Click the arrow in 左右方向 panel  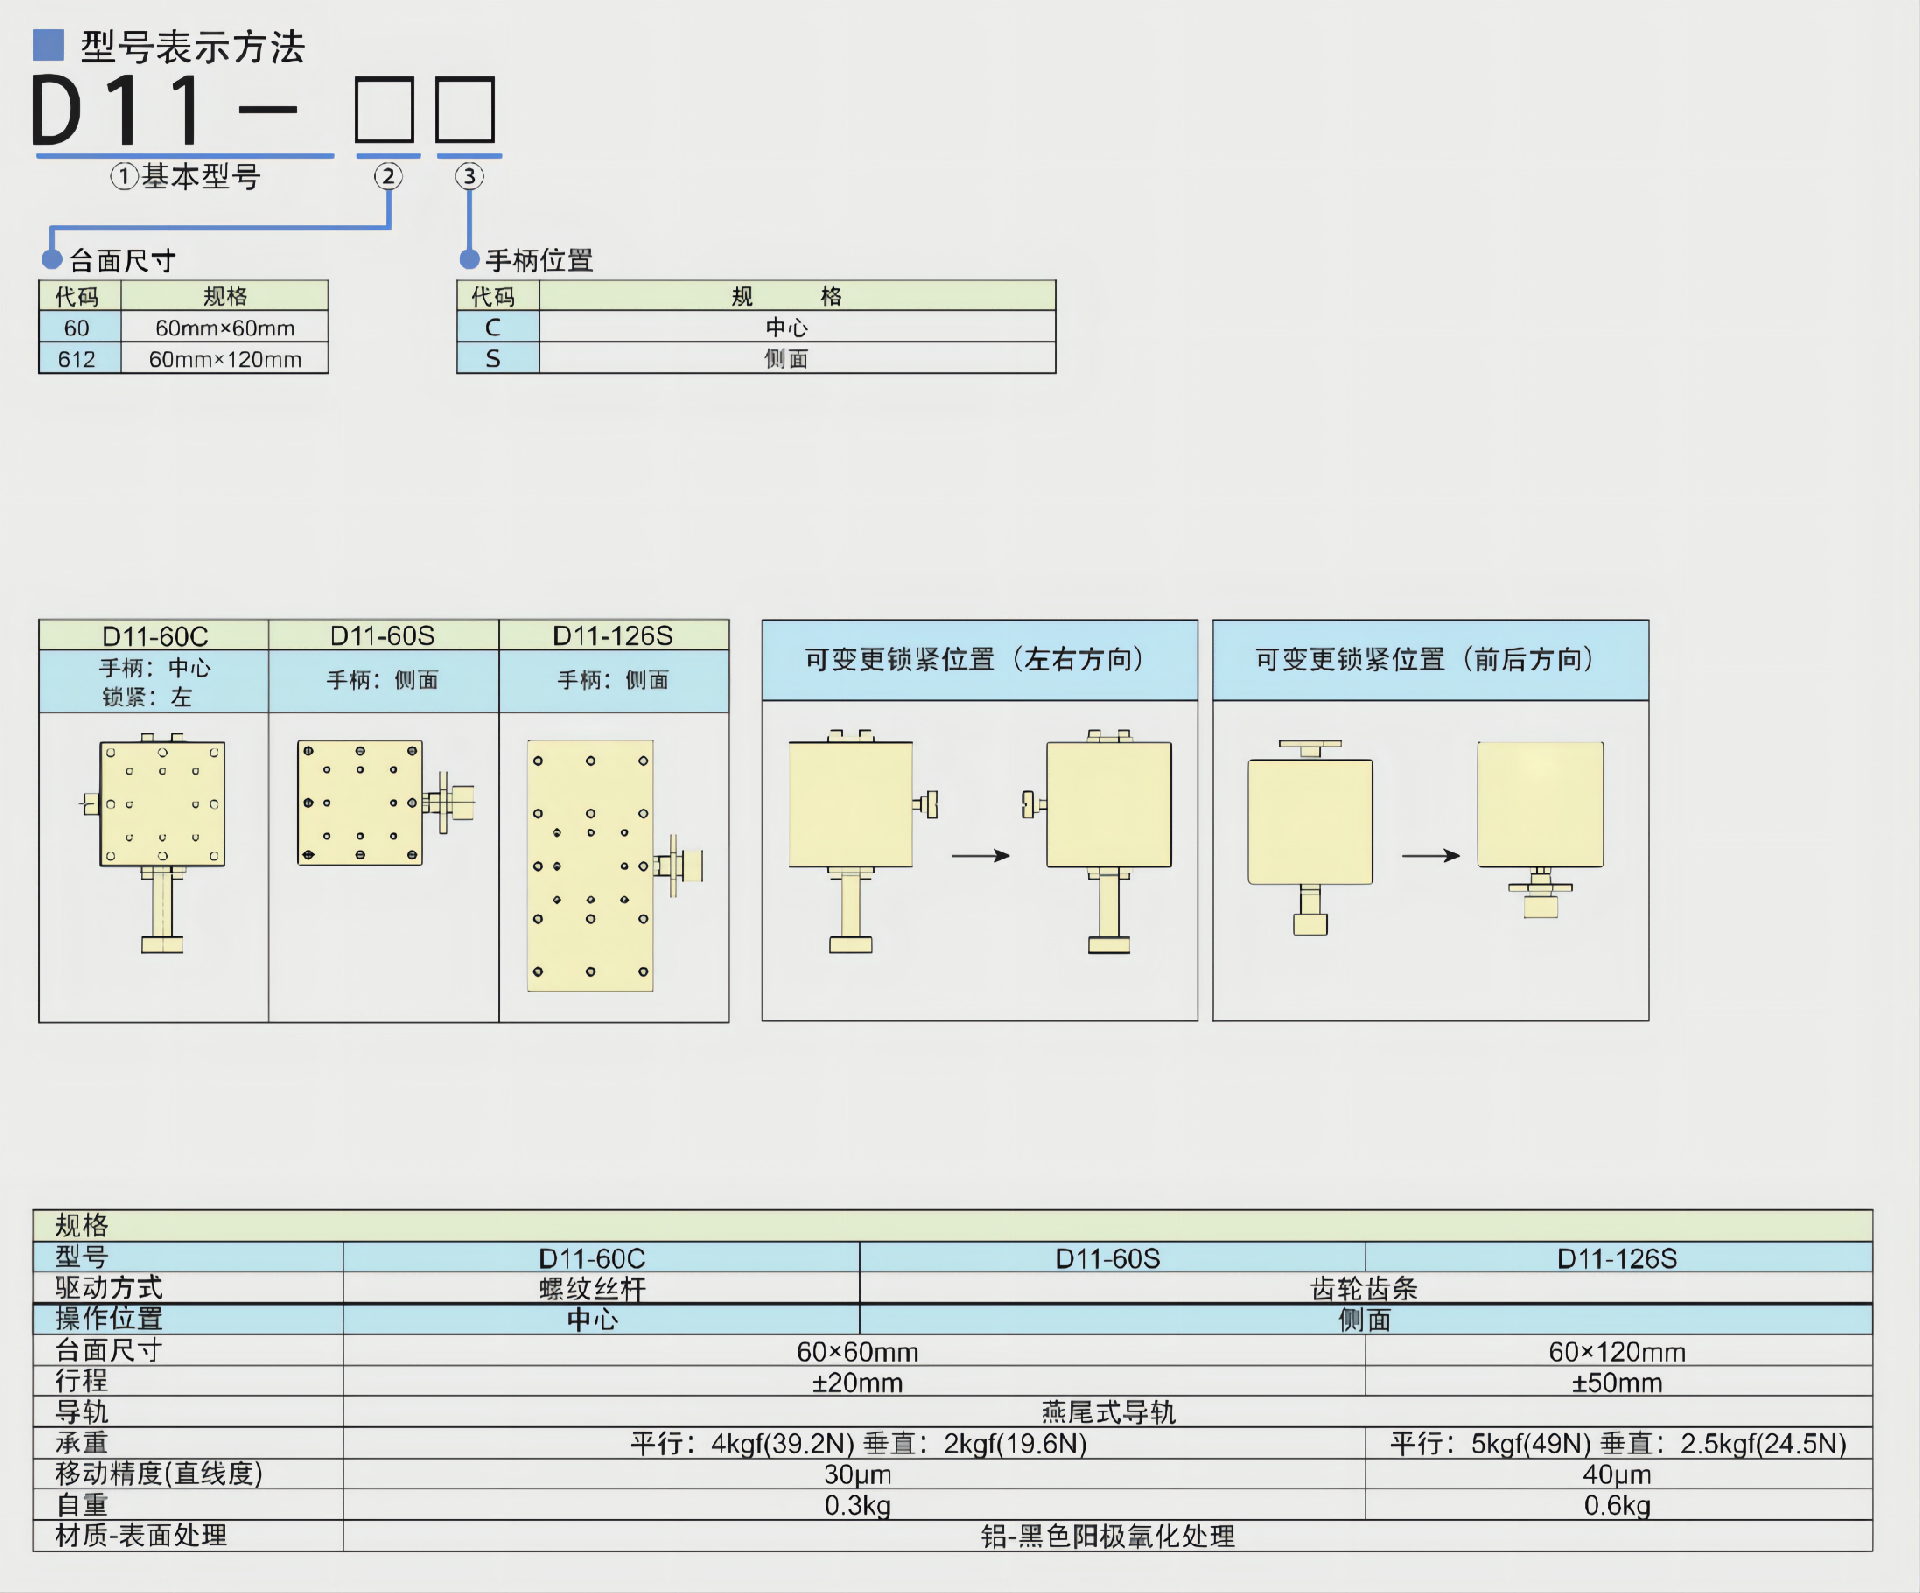(x=980, y=856)
